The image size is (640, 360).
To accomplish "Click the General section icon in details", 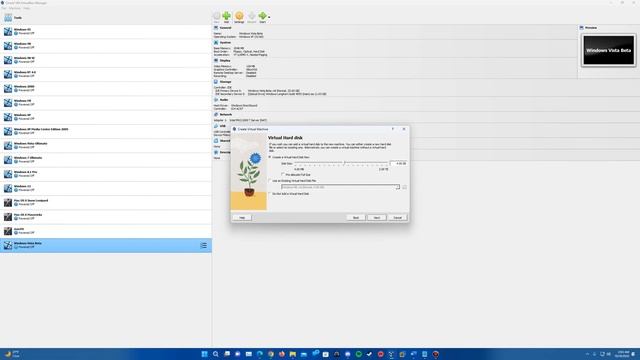I will 216,28.
